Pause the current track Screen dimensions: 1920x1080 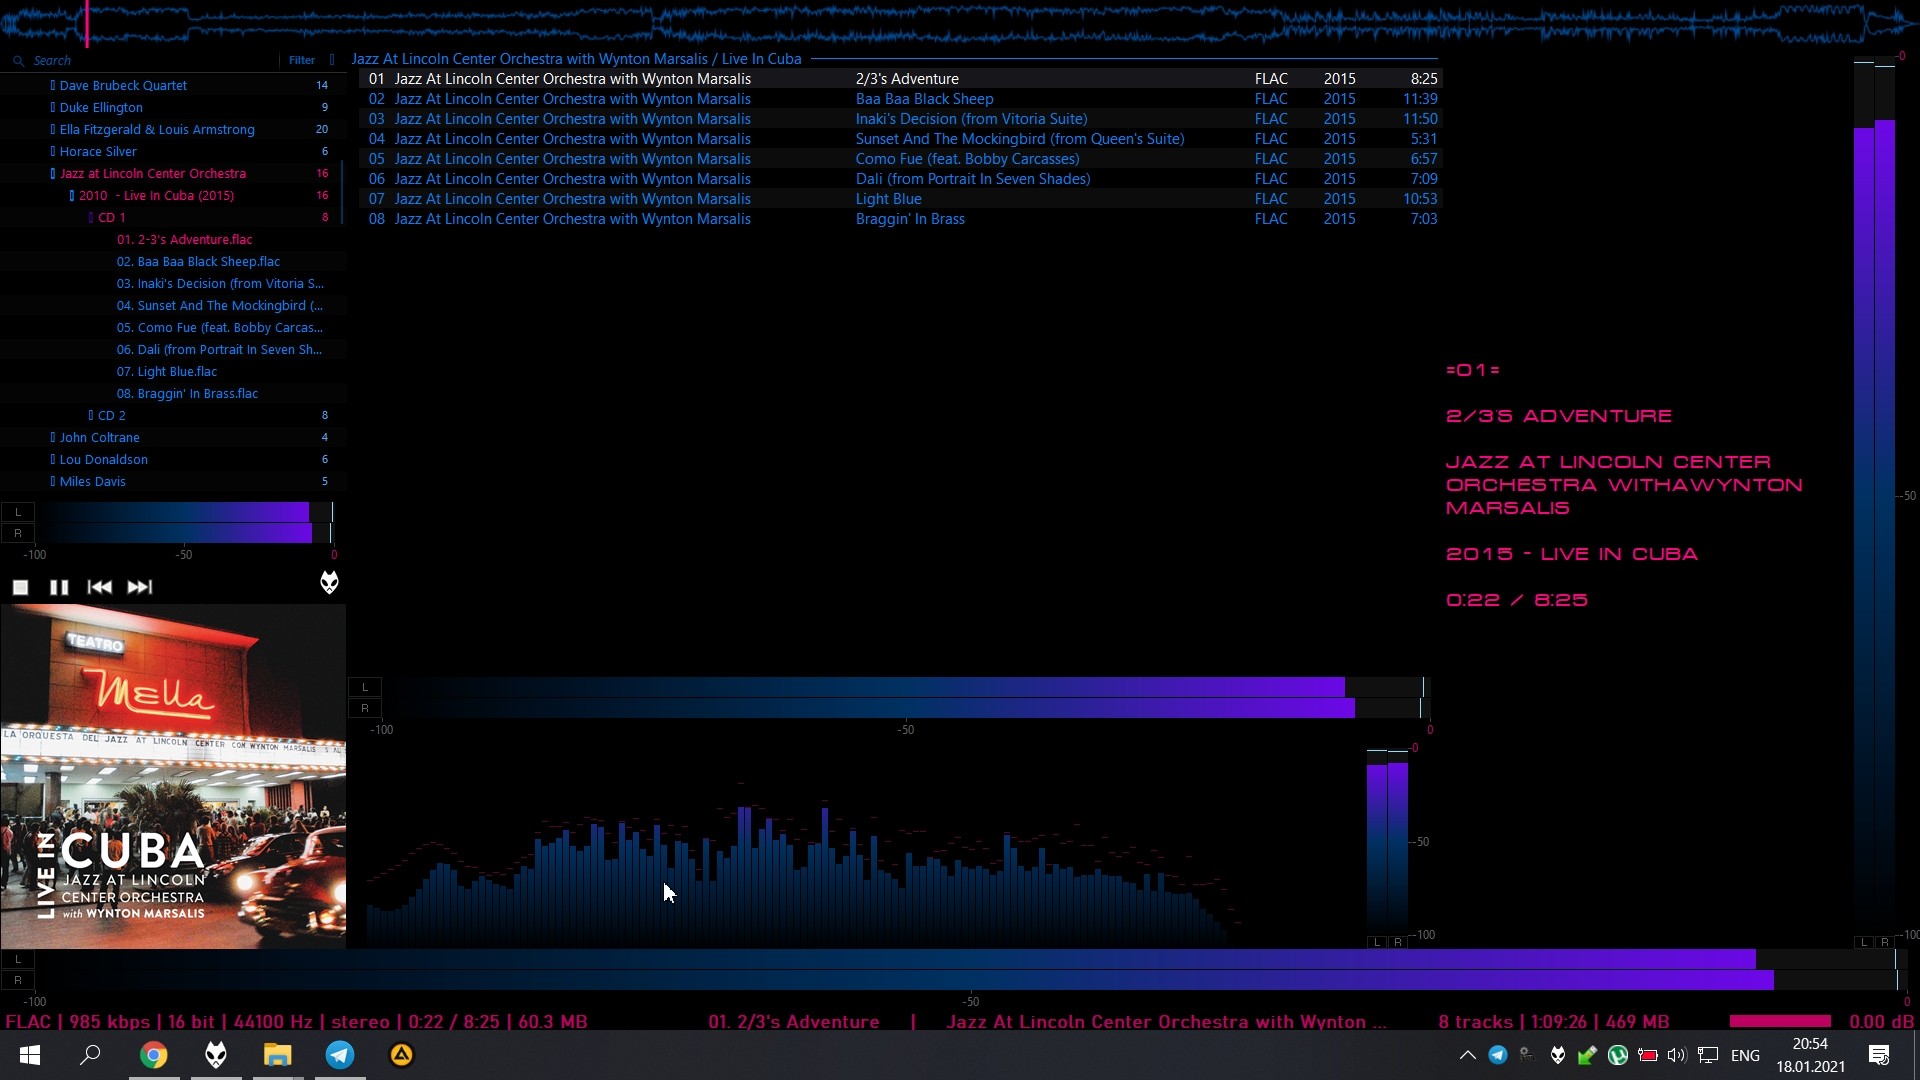[x=59, y=588]
